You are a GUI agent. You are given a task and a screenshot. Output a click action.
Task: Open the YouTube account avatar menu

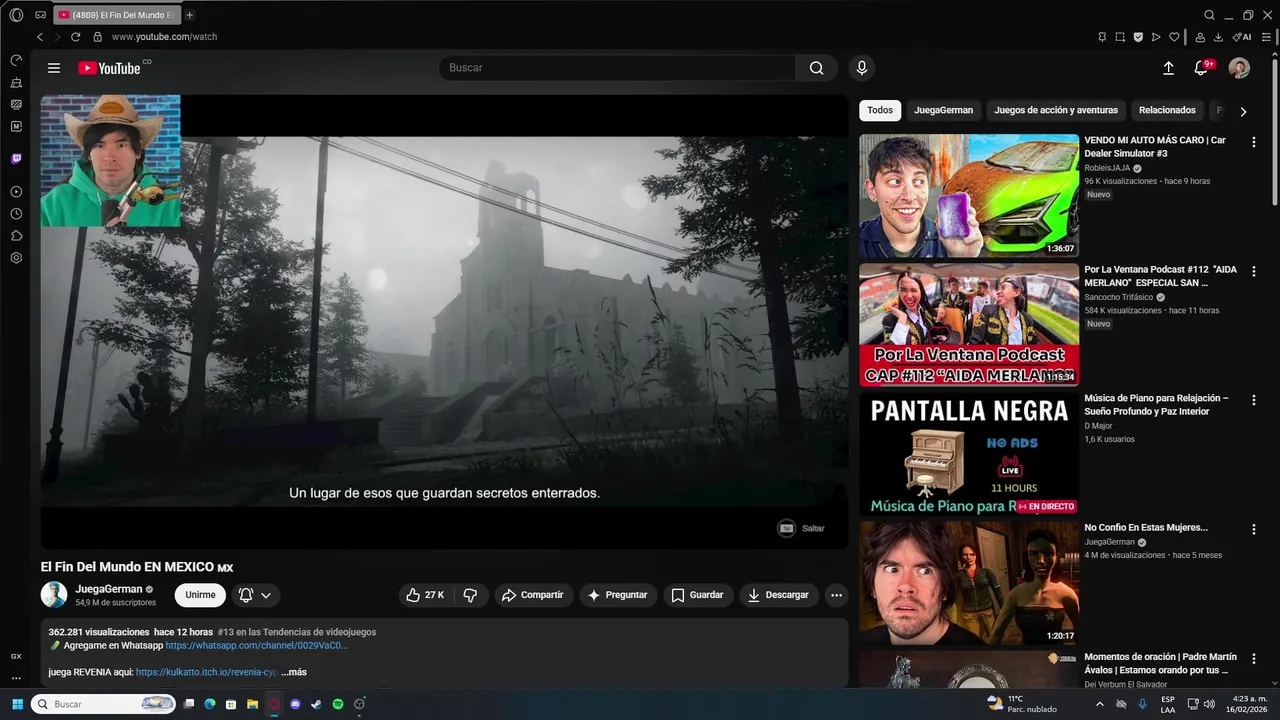[1239, 68]
